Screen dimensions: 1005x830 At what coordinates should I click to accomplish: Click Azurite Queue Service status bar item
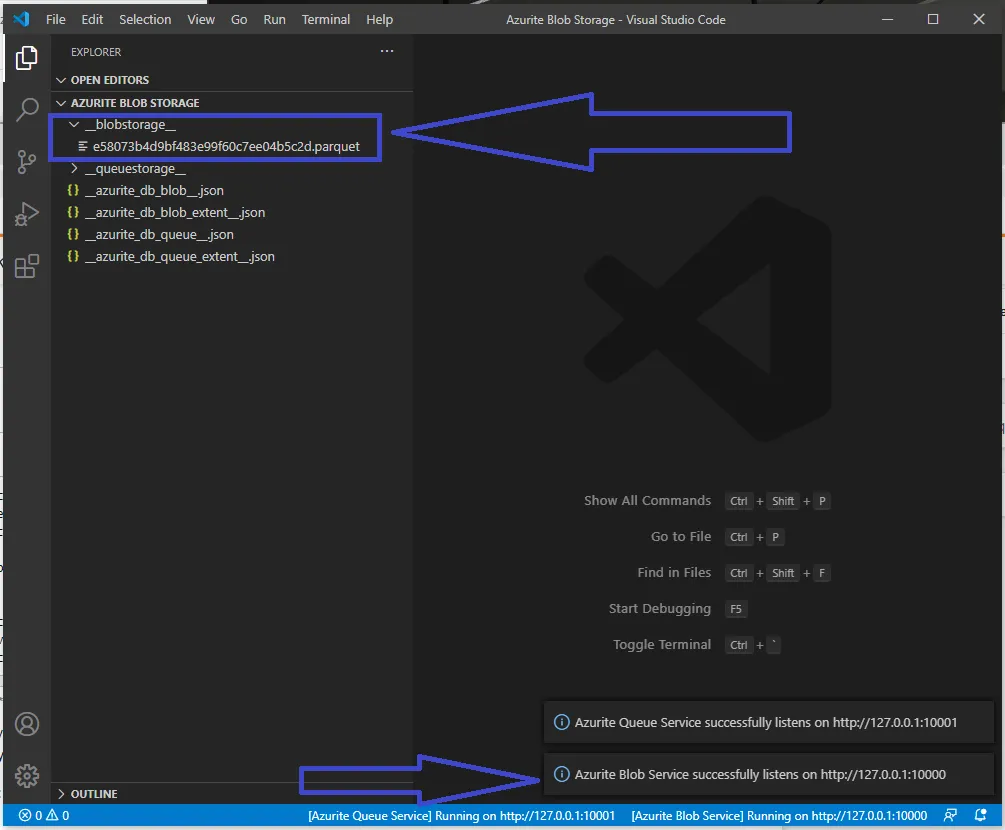click(461, 815)
